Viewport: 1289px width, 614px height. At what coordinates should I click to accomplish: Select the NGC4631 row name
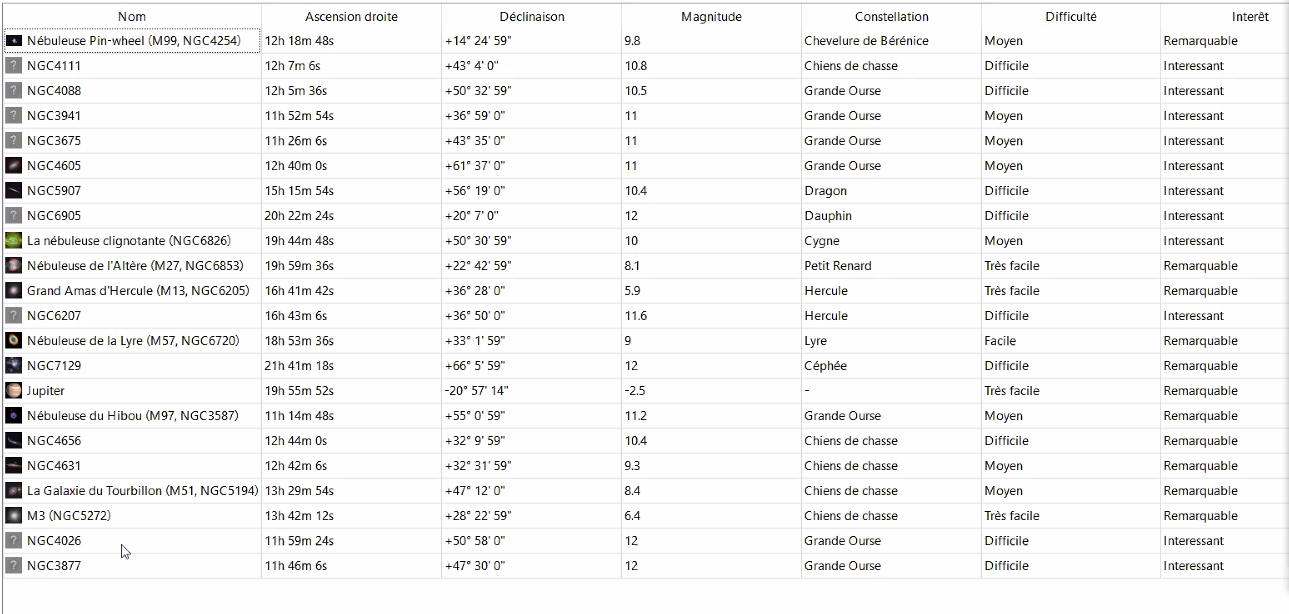pyautogui.click(x=54, y=466)
